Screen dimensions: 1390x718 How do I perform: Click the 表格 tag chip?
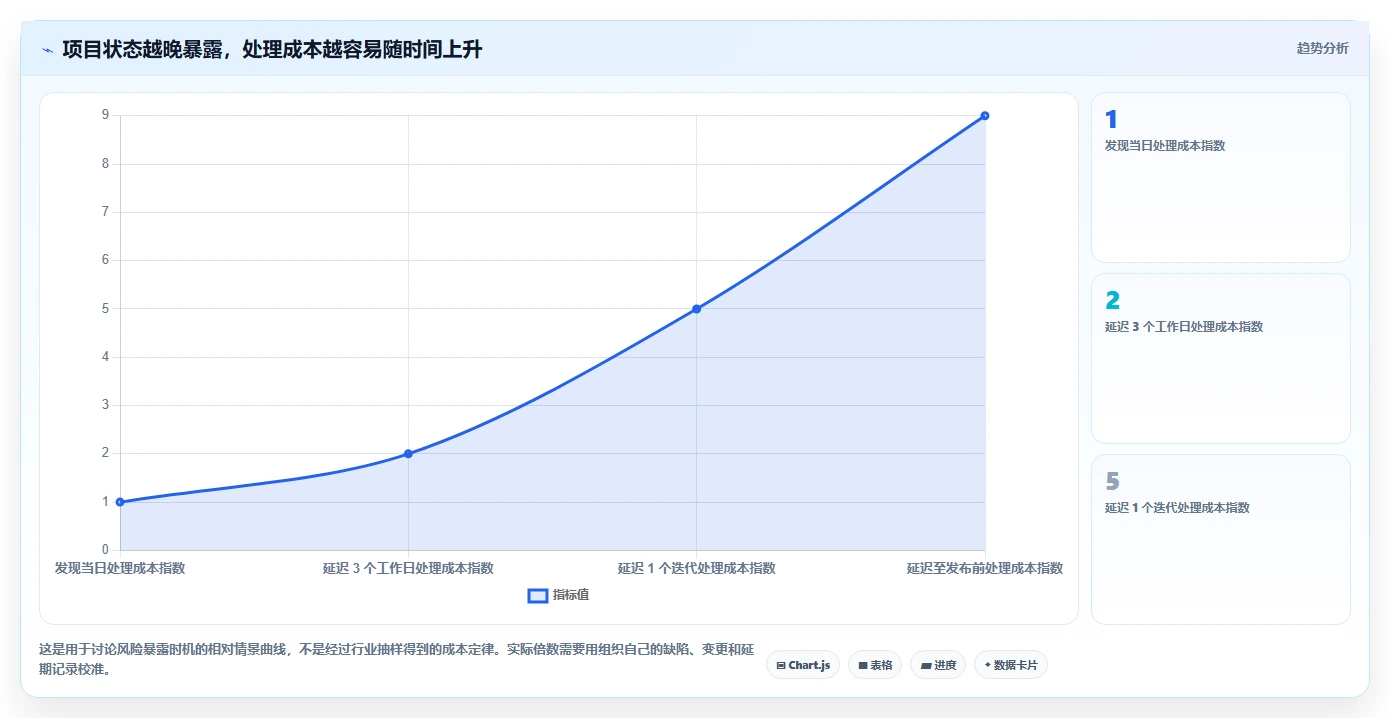[x=875, y=665]
